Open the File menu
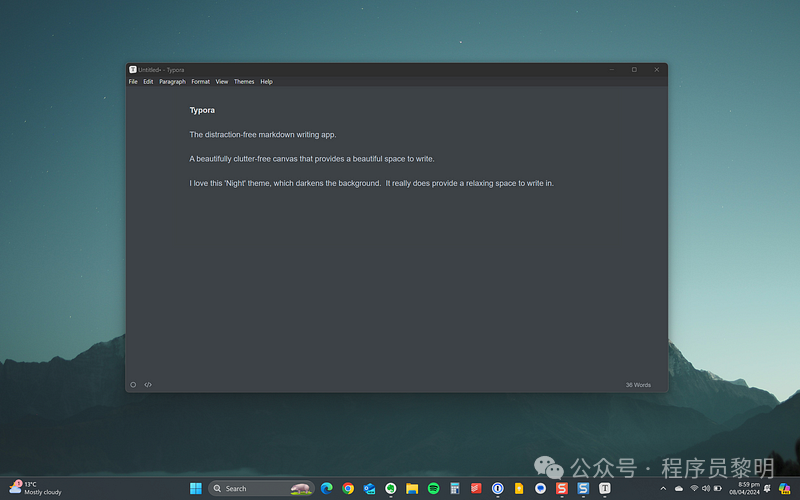This screenshot has width=800, height=500. coord(133,82)
